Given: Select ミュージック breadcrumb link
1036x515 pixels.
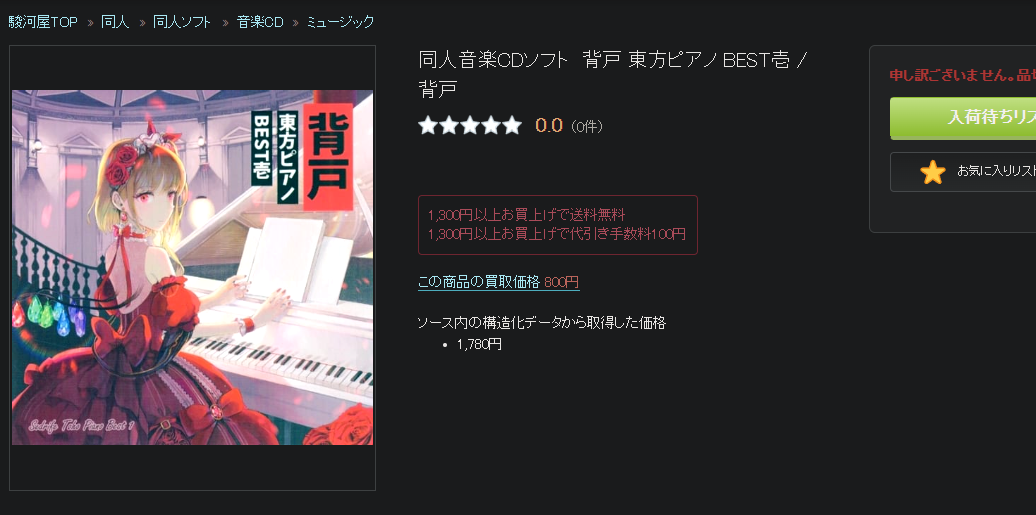Looking at the screenshot, I should [x=340, y=22].
